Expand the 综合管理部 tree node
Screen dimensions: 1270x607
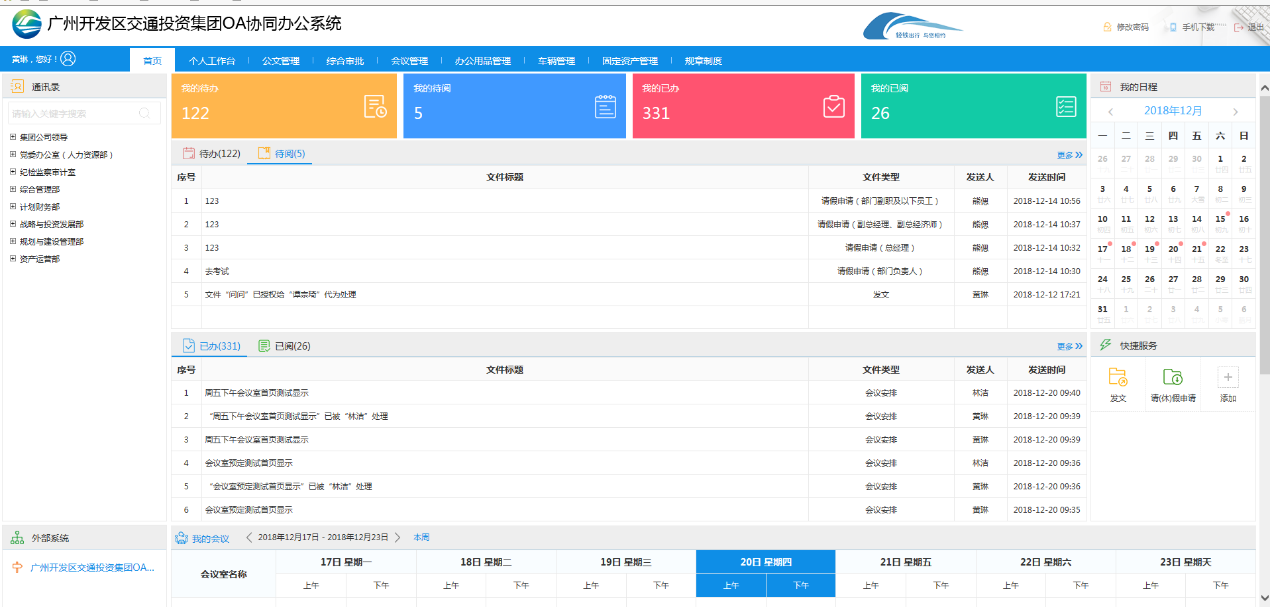[x=13, y=189]
